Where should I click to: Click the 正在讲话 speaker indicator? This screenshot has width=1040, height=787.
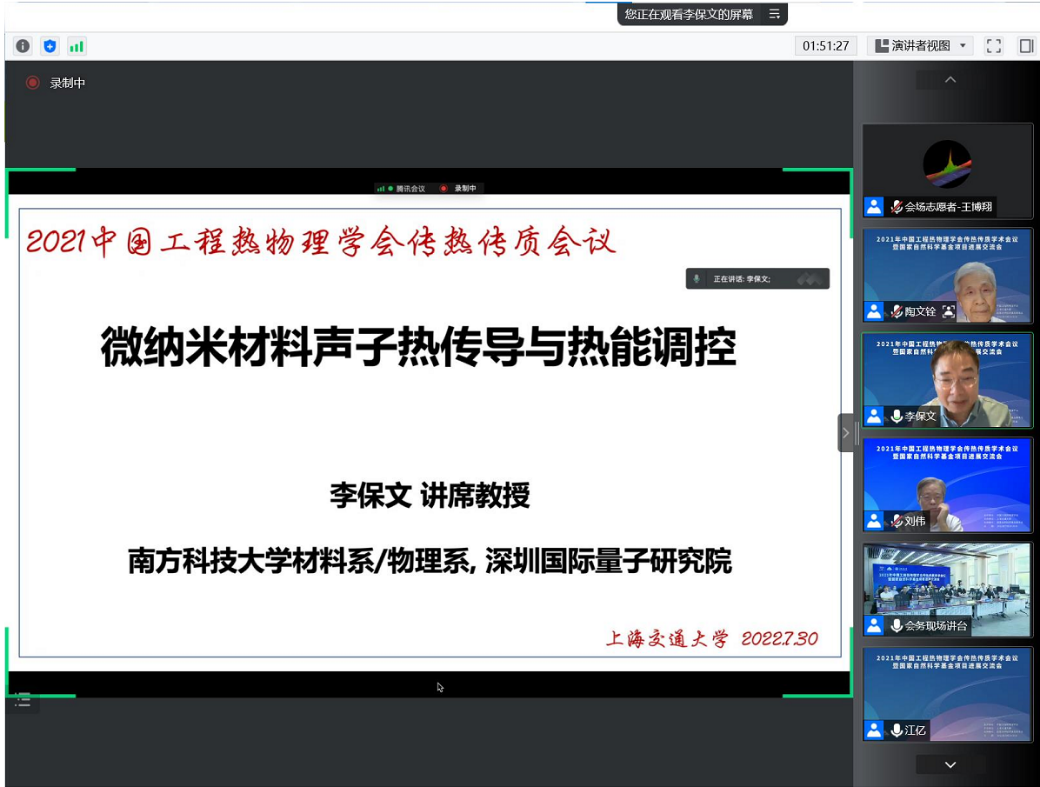pos(757,279)
